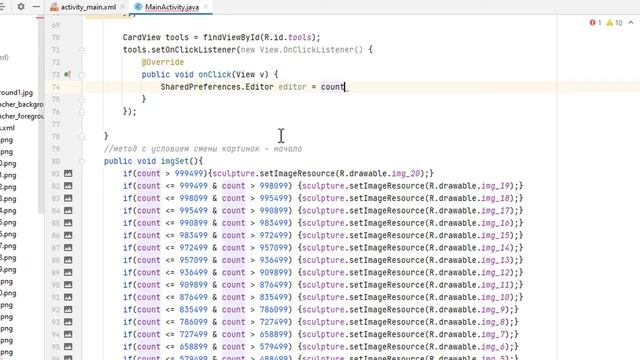
Task: Close the MainActivity.java tab
Action: [205, 7]
